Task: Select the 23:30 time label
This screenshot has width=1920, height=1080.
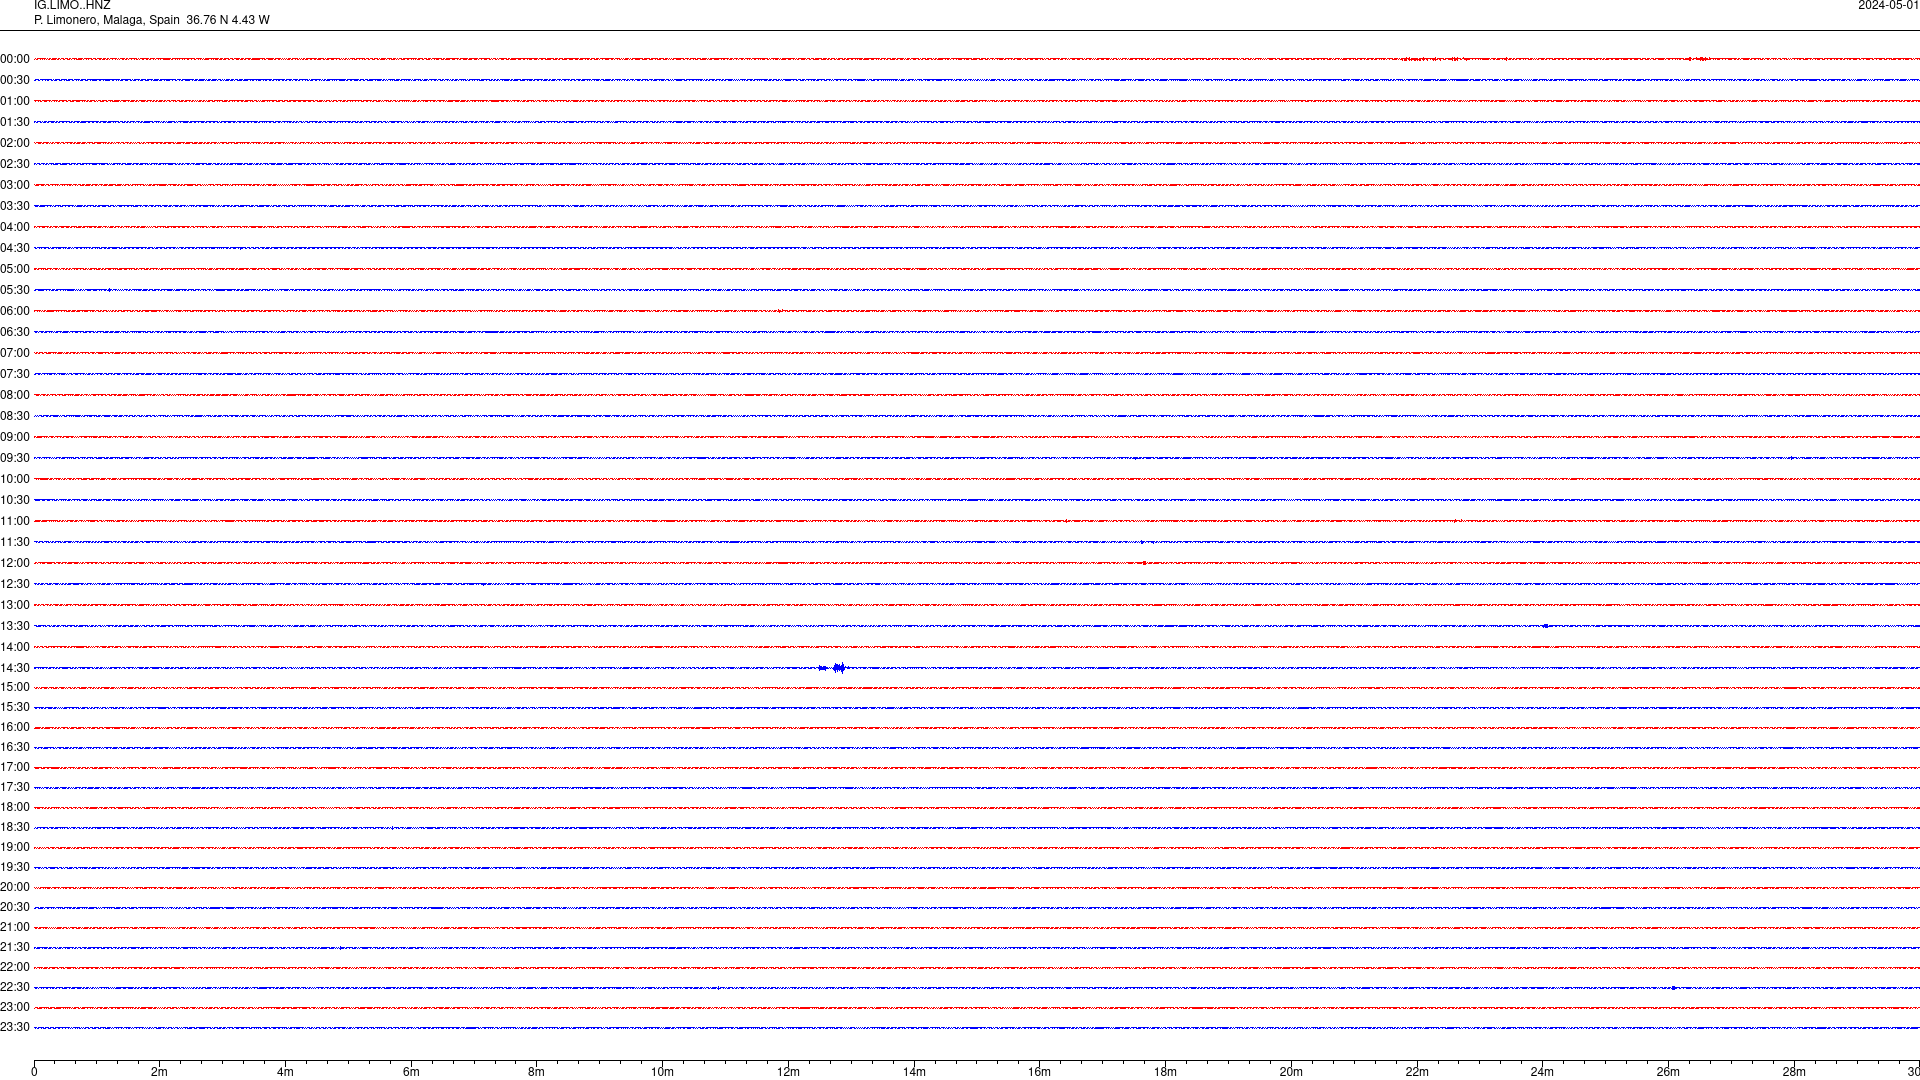Action: [x=15, y=1027]
